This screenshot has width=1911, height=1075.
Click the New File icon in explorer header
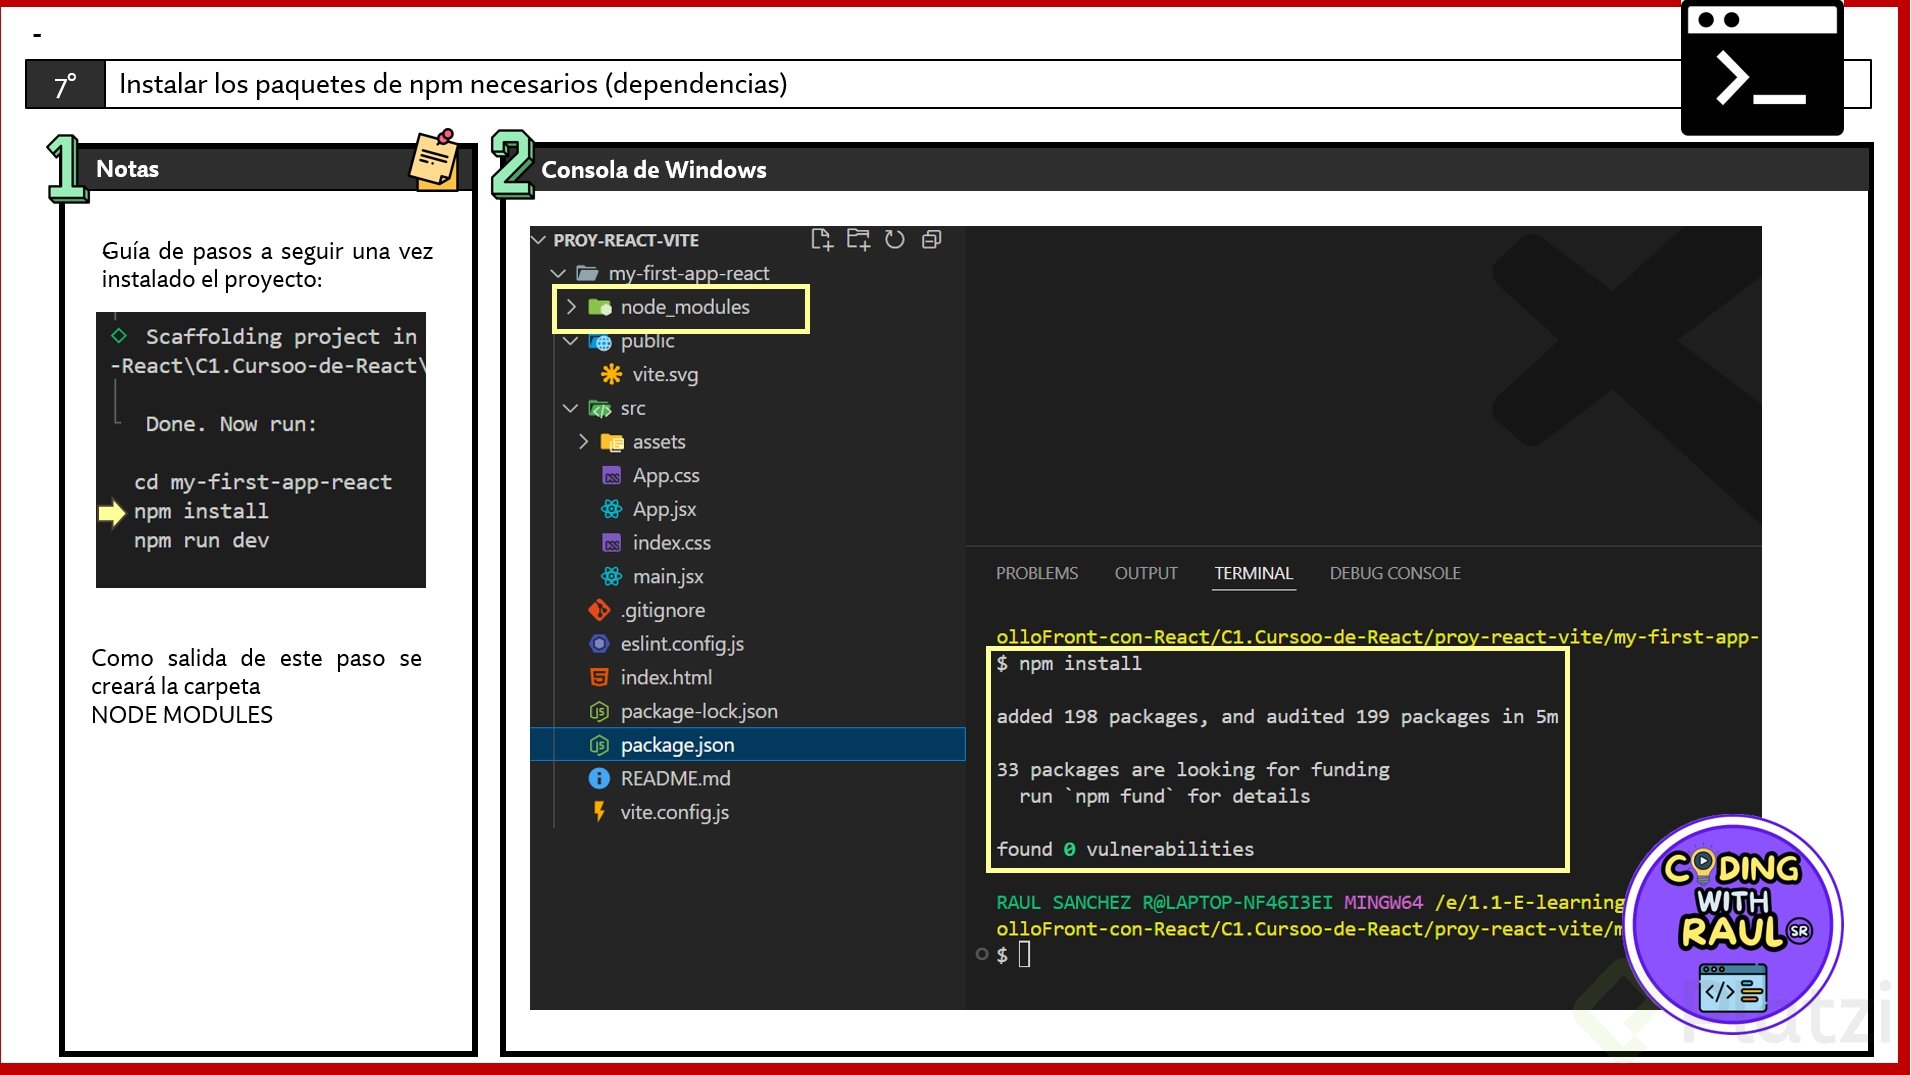pyautogui.click(x=821, y=240)
